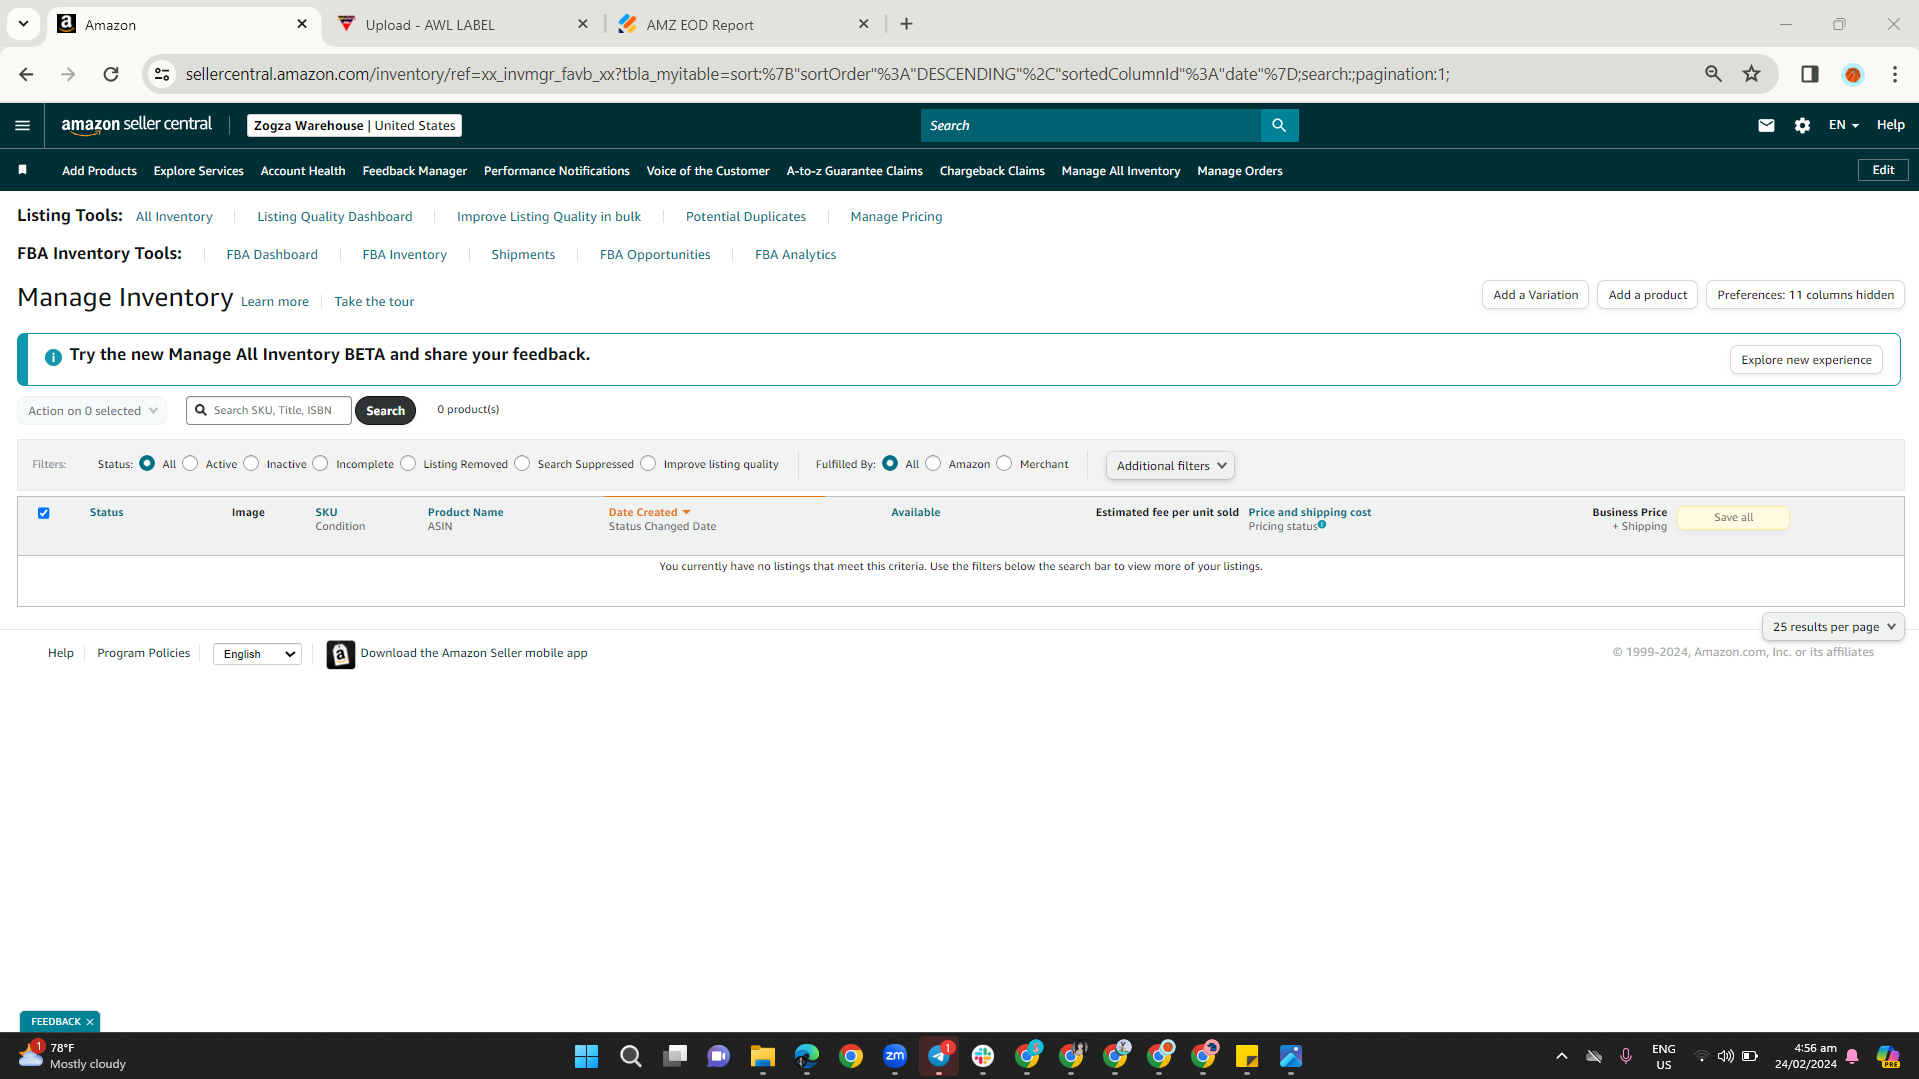Select the Listing Removed status filter
The image size is (1919, 1079).
408,464
